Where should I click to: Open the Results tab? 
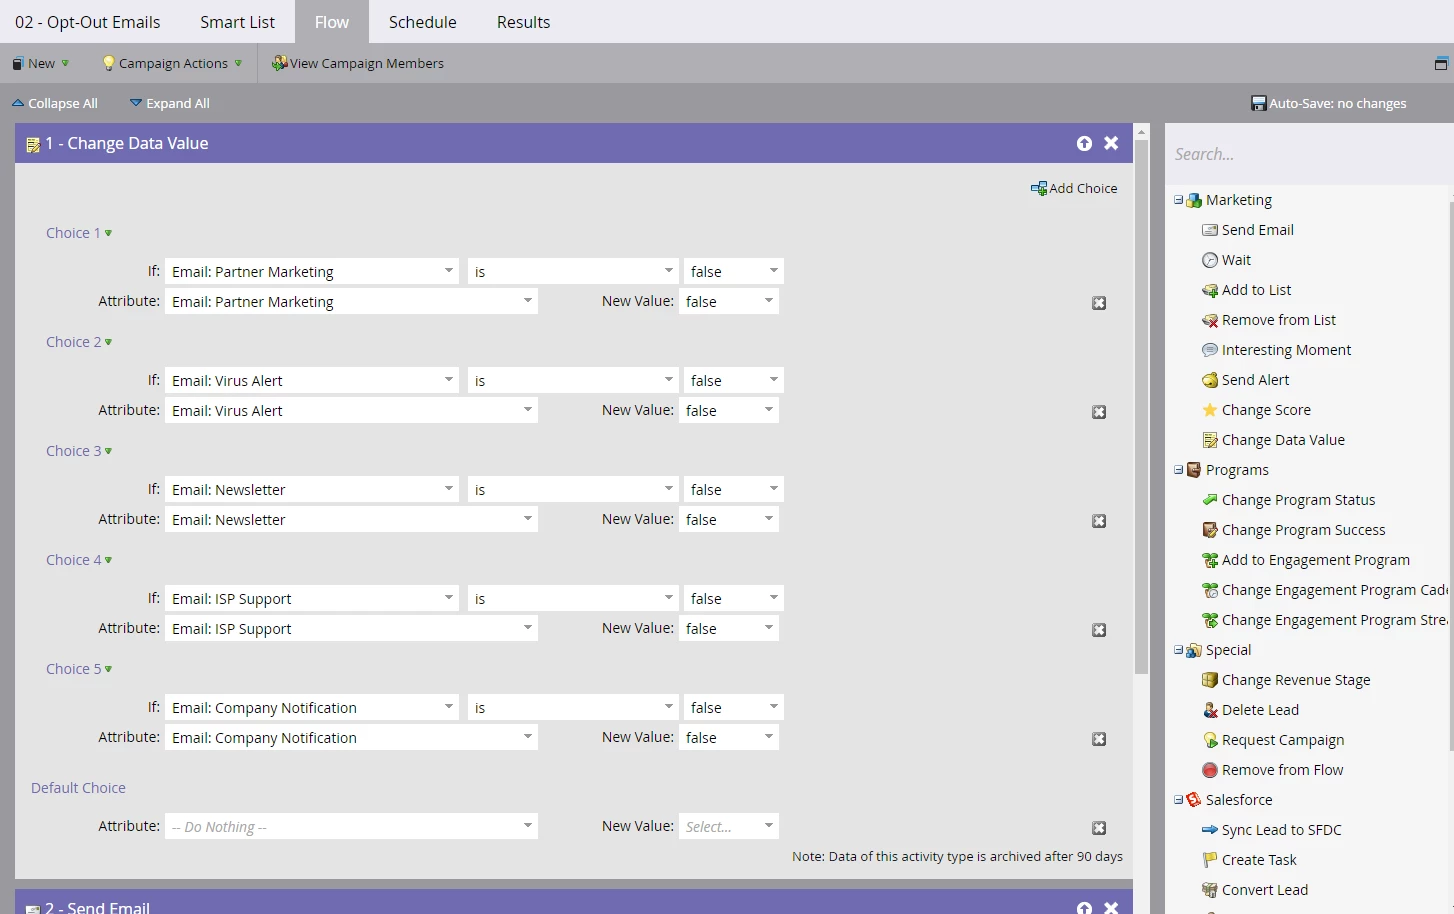click(523, 22)
